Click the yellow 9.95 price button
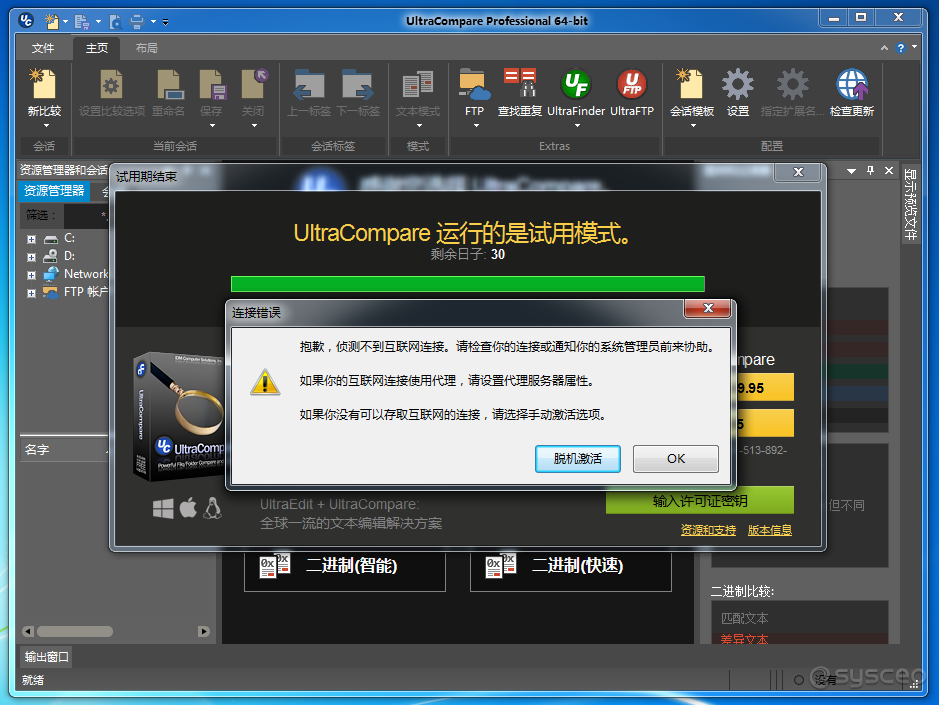The height and width of the screenshot is (705, 939). click(x=764, y=388)
